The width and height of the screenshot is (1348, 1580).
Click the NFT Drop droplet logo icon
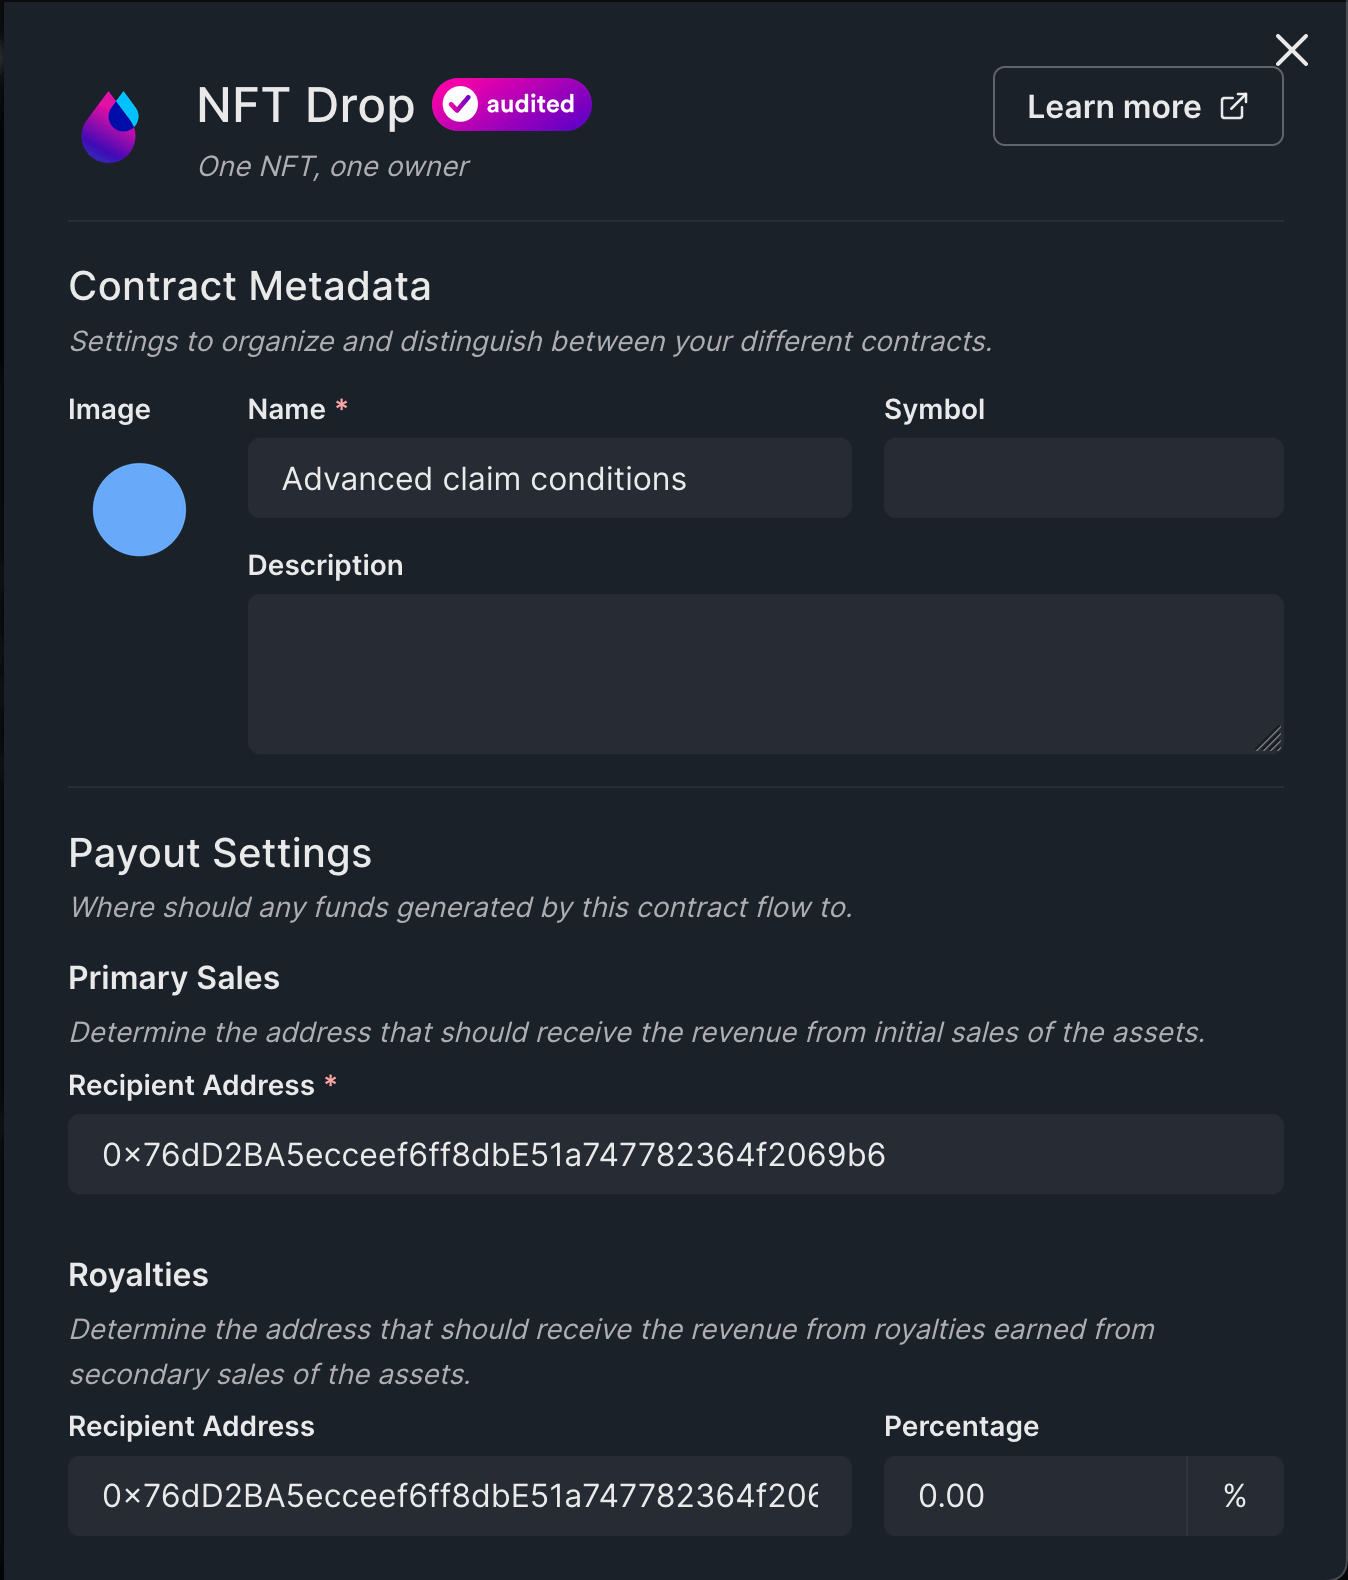109,124
